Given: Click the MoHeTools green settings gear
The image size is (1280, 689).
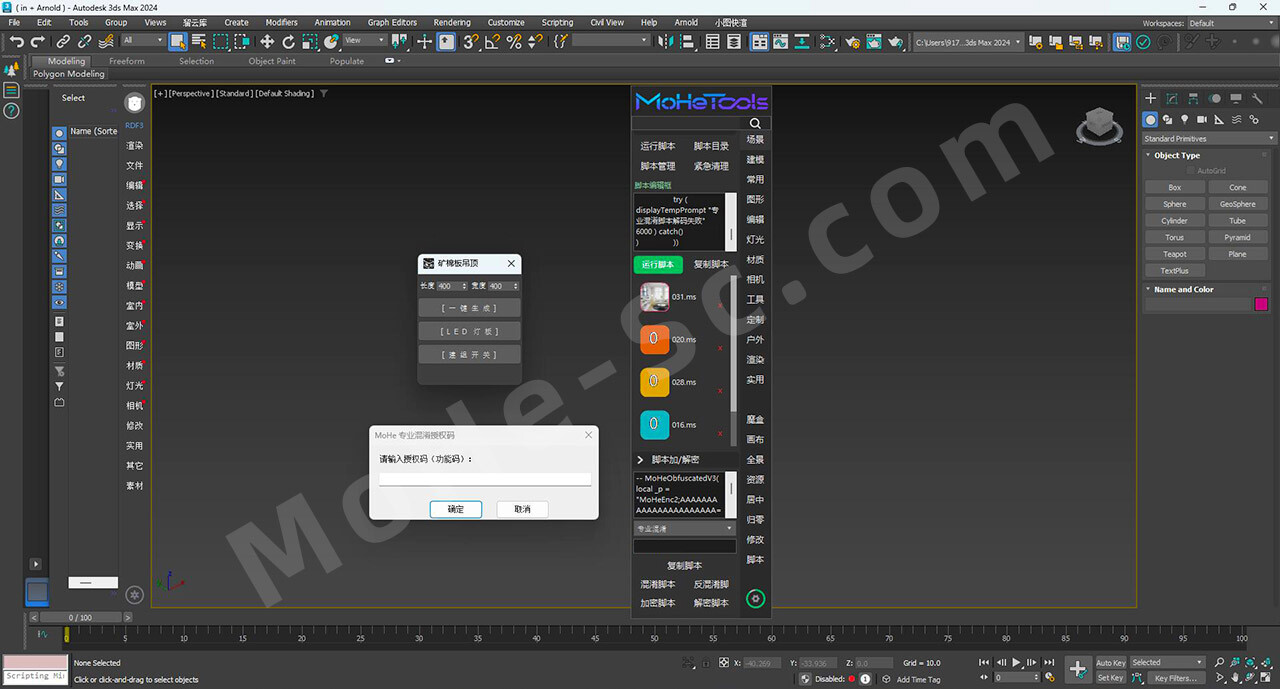Looking at the screenshot, I should click(x=755, y=599).
